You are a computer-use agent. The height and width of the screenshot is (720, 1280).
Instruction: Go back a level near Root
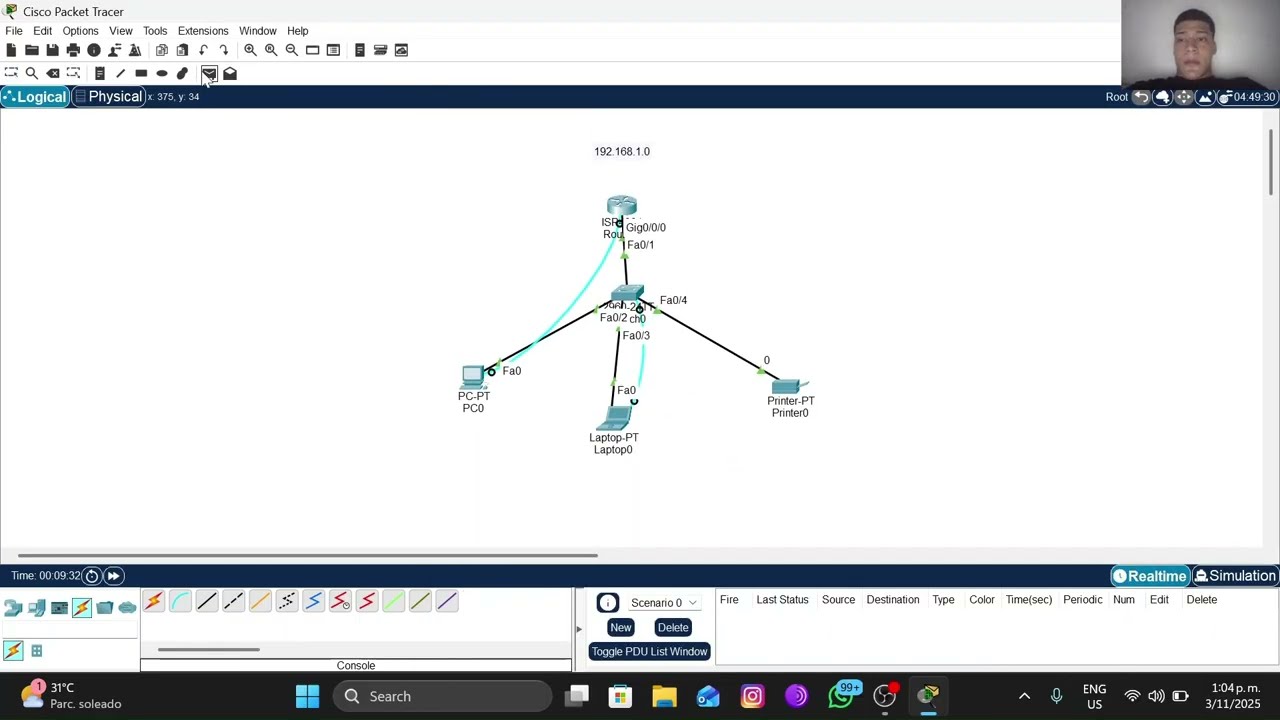coord(1141,97)
